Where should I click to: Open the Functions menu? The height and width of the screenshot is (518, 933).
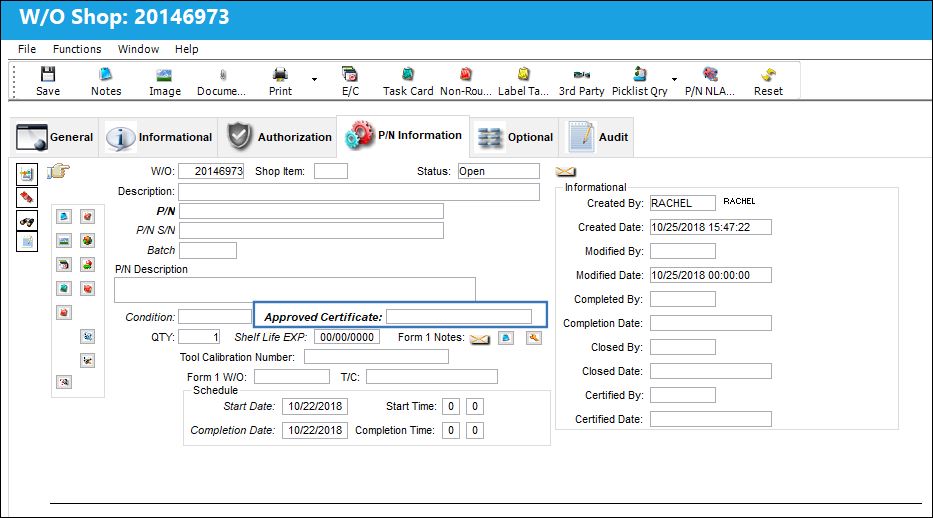(77, 49)
